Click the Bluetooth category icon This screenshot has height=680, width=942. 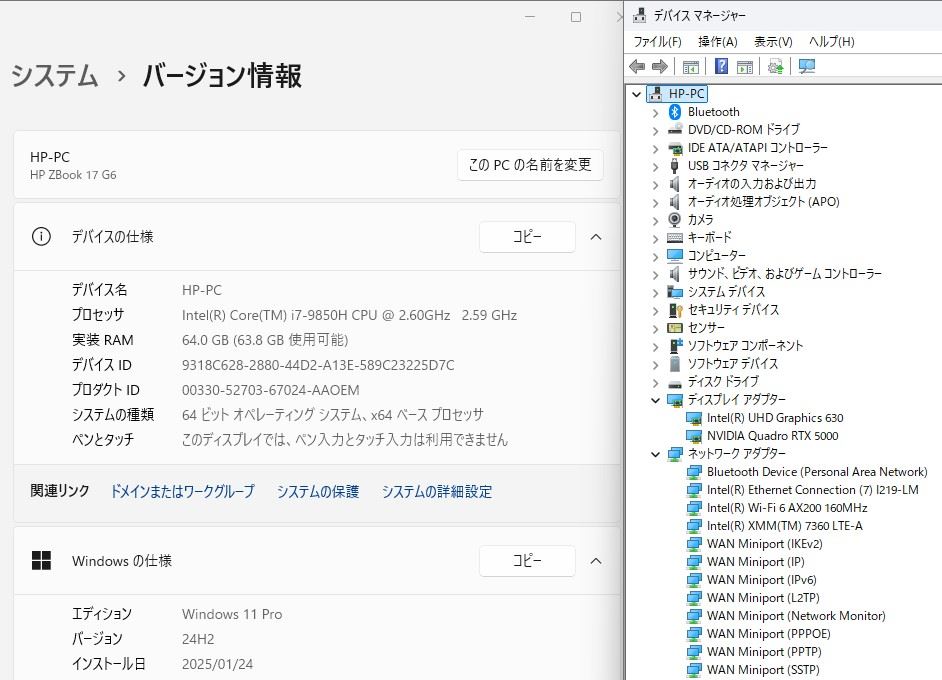[675, 112]
